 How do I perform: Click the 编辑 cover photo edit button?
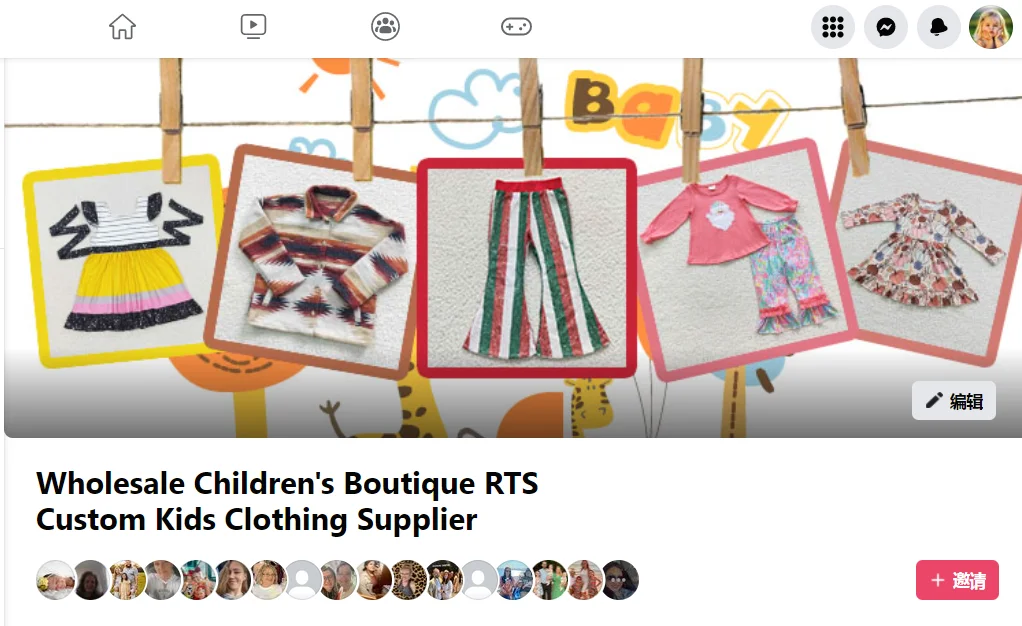tap(954, 400)
